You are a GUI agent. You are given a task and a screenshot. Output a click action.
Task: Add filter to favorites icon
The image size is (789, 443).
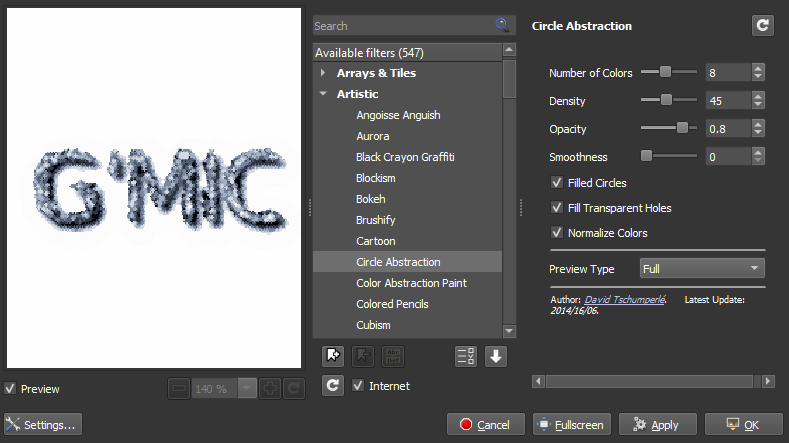click(x=333, y=356)
